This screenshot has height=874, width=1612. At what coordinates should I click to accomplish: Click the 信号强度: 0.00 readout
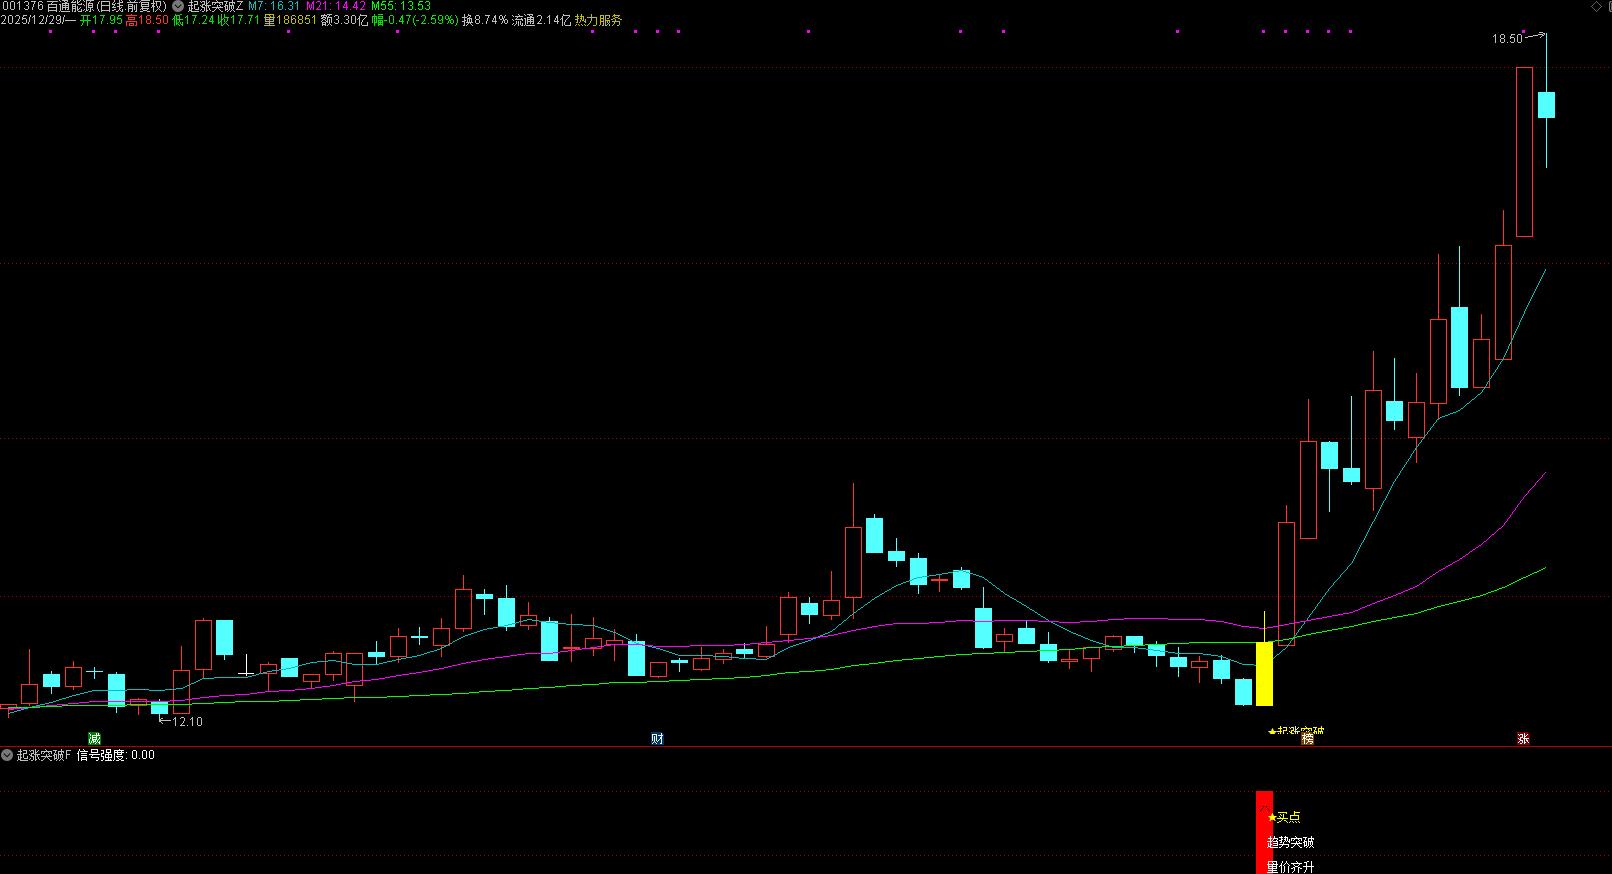tap(115, 755)
